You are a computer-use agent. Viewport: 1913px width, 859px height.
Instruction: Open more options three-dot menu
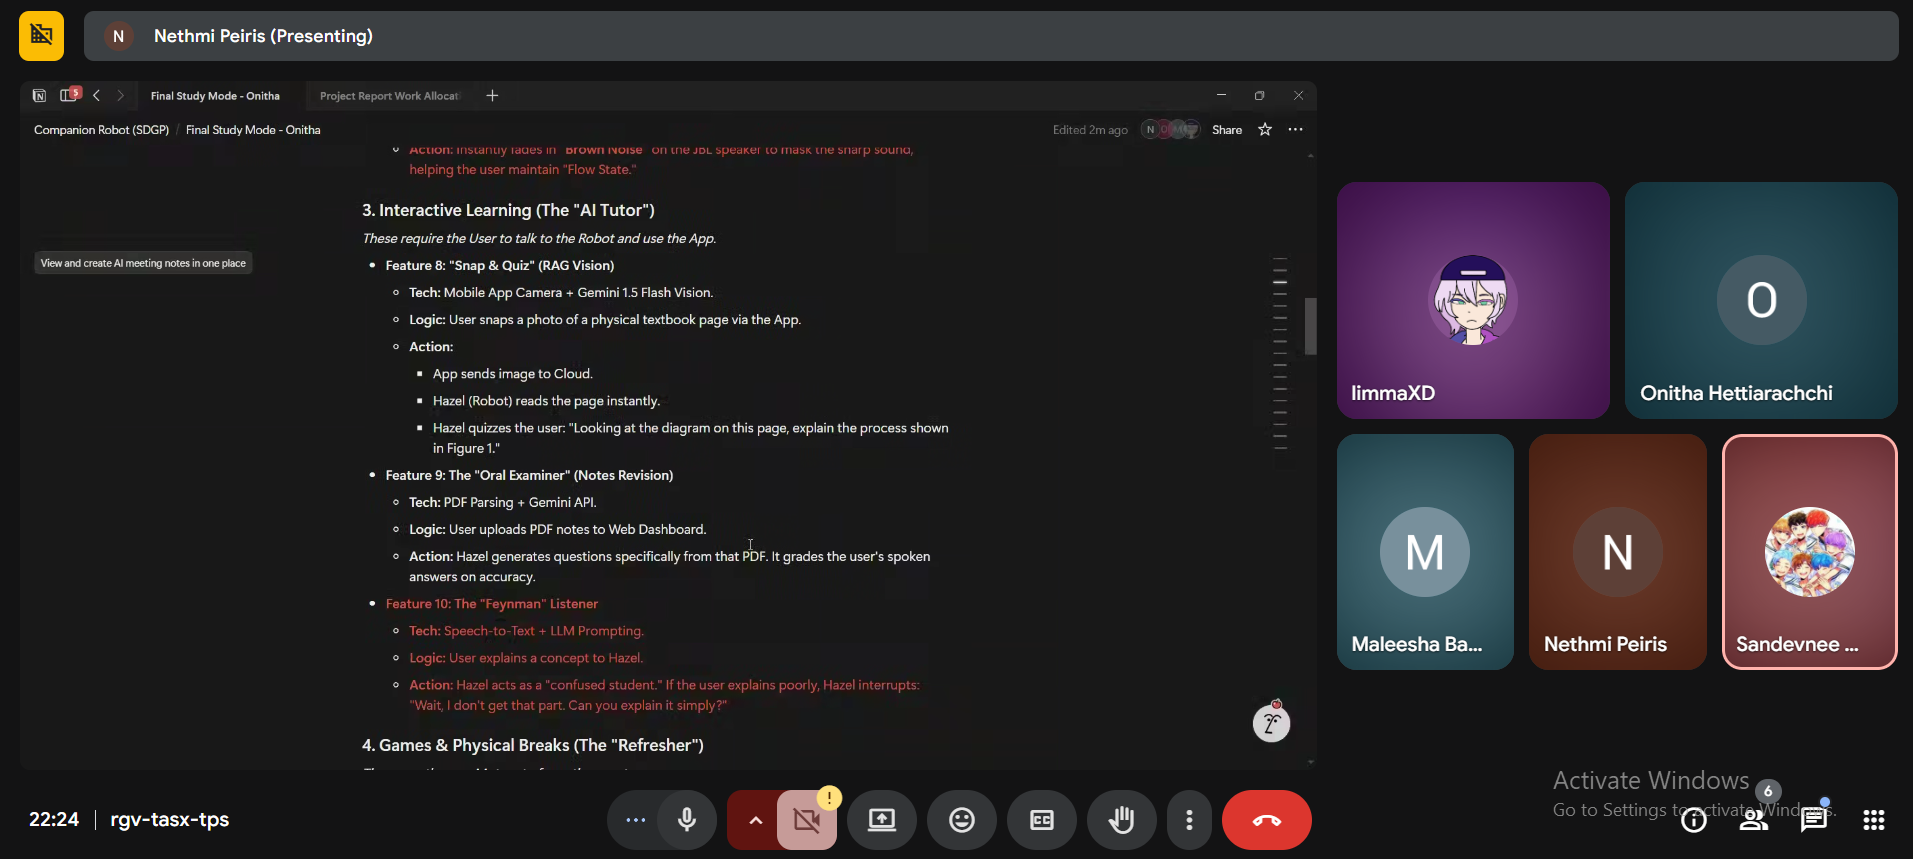tap(1189, 820)
